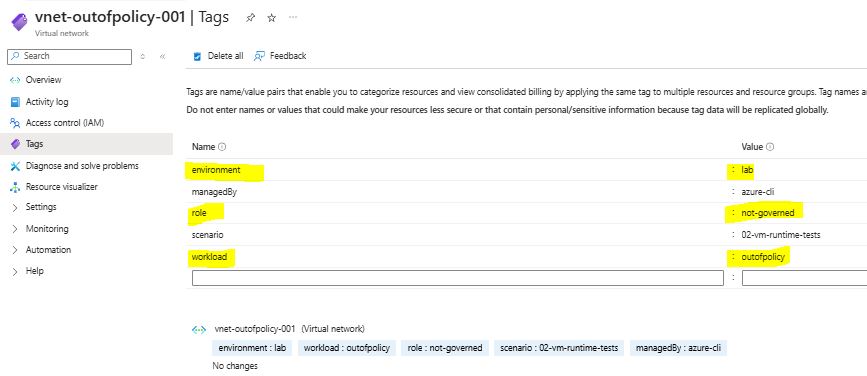Click the 'scenario : 02-vm-runtime-tests' chip
The width and height of the screenshot is (867, 376).
(560, 348)
